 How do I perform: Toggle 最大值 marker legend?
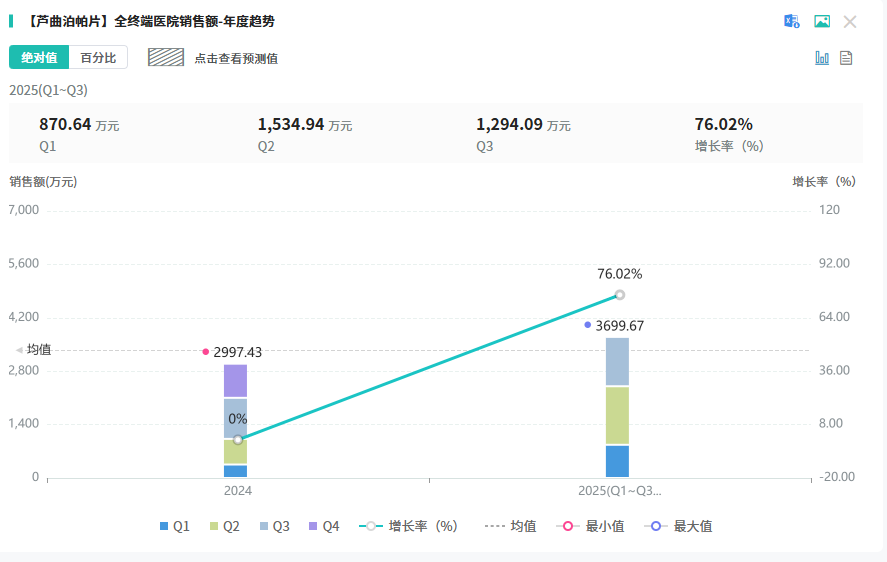pyautogui.click(x=678, y=526)
